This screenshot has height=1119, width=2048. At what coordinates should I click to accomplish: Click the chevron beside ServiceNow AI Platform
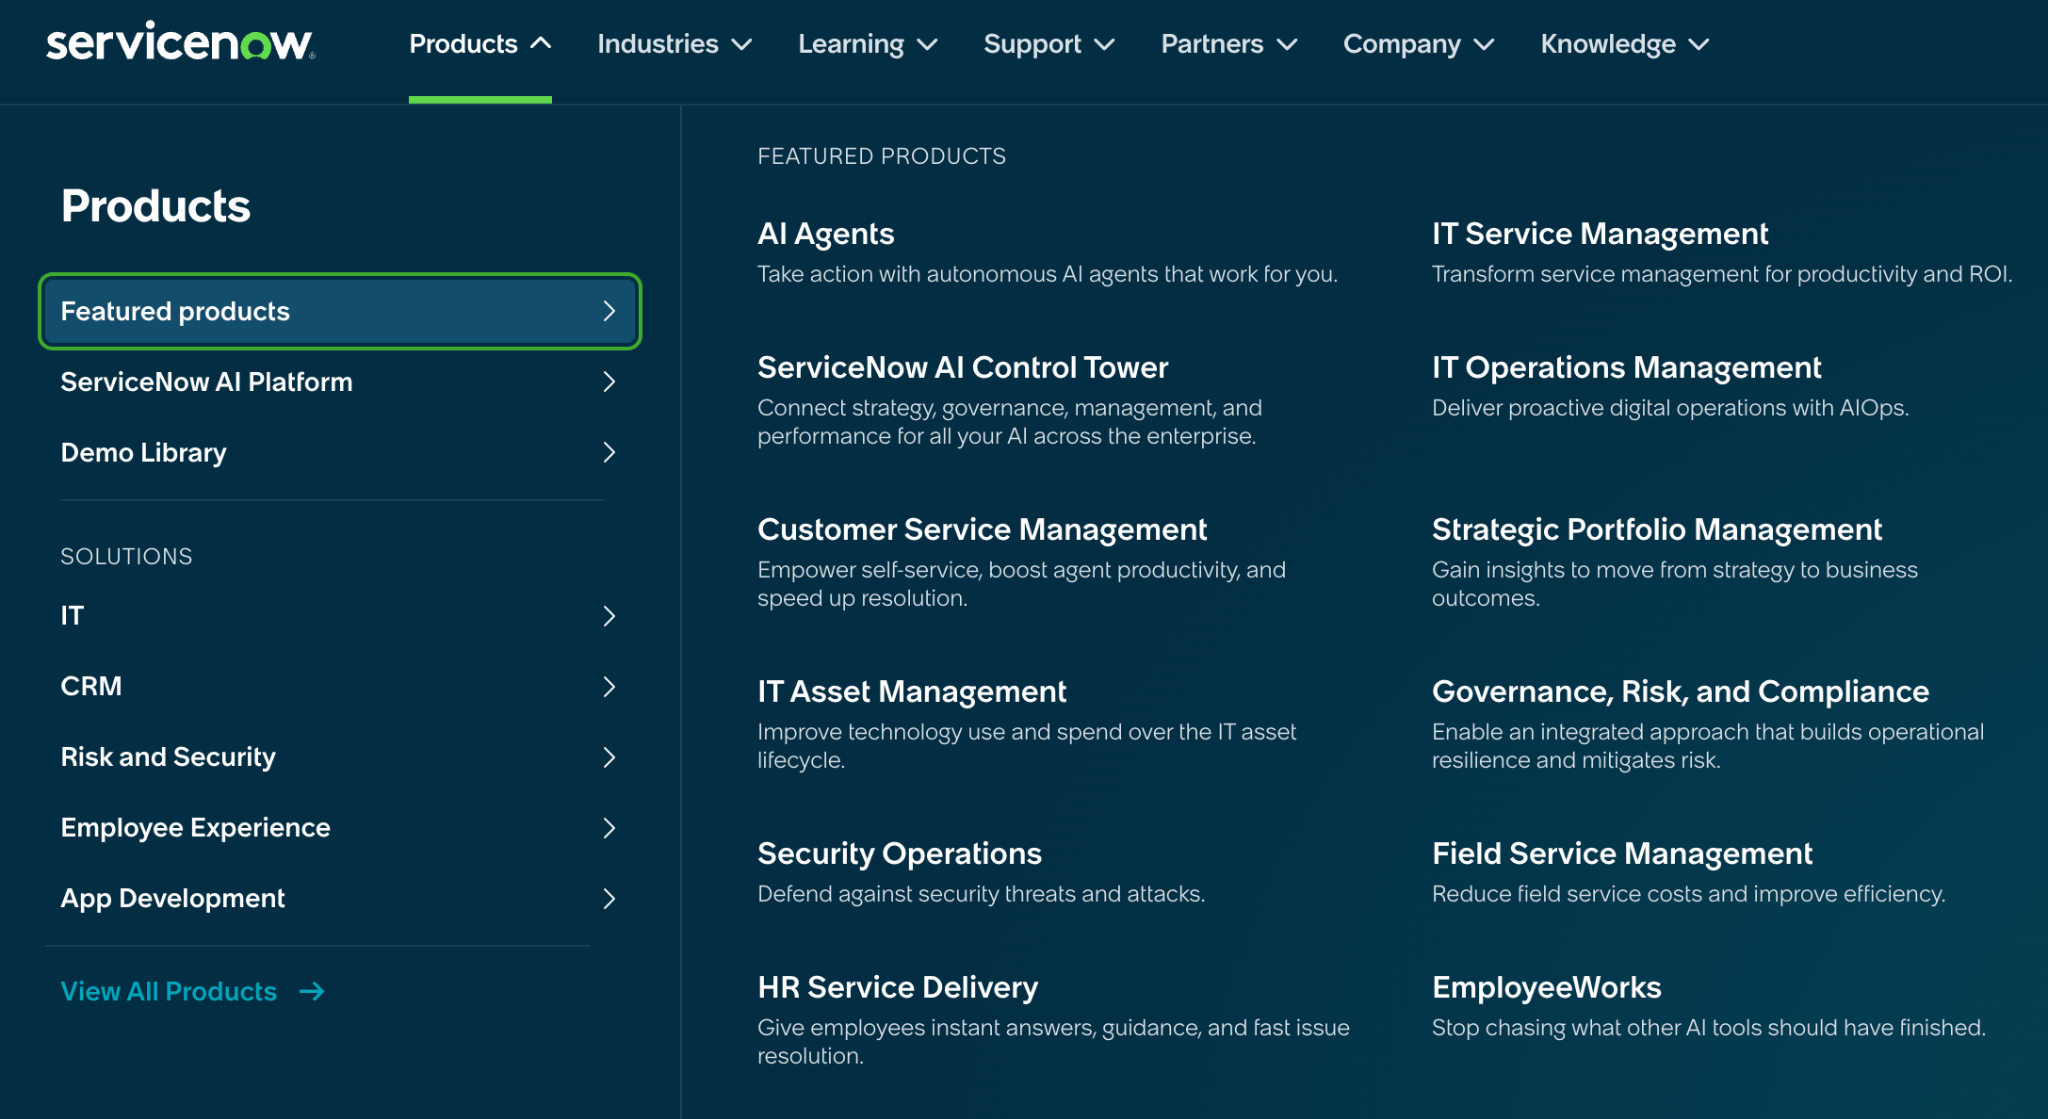609,382
